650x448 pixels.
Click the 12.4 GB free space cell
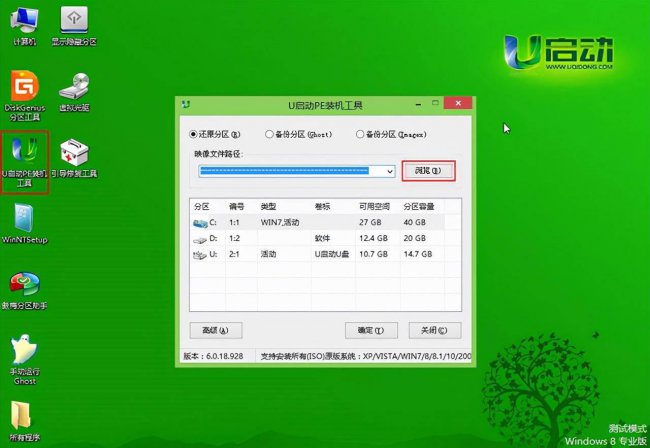373,238
